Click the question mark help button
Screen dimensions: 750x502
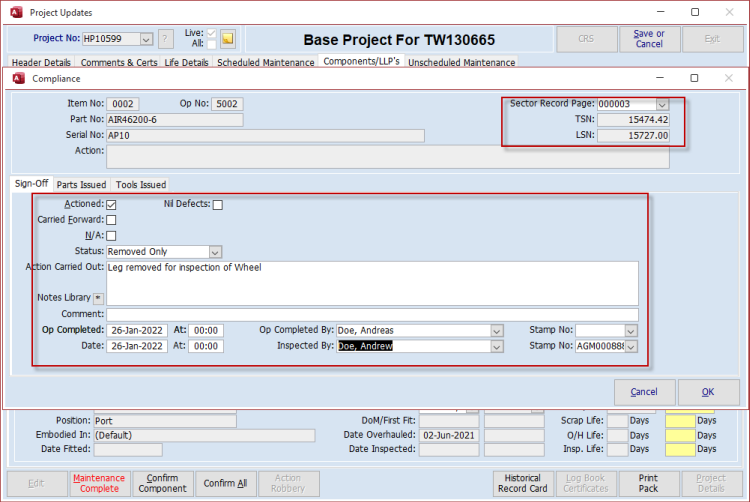coord(166,39)
